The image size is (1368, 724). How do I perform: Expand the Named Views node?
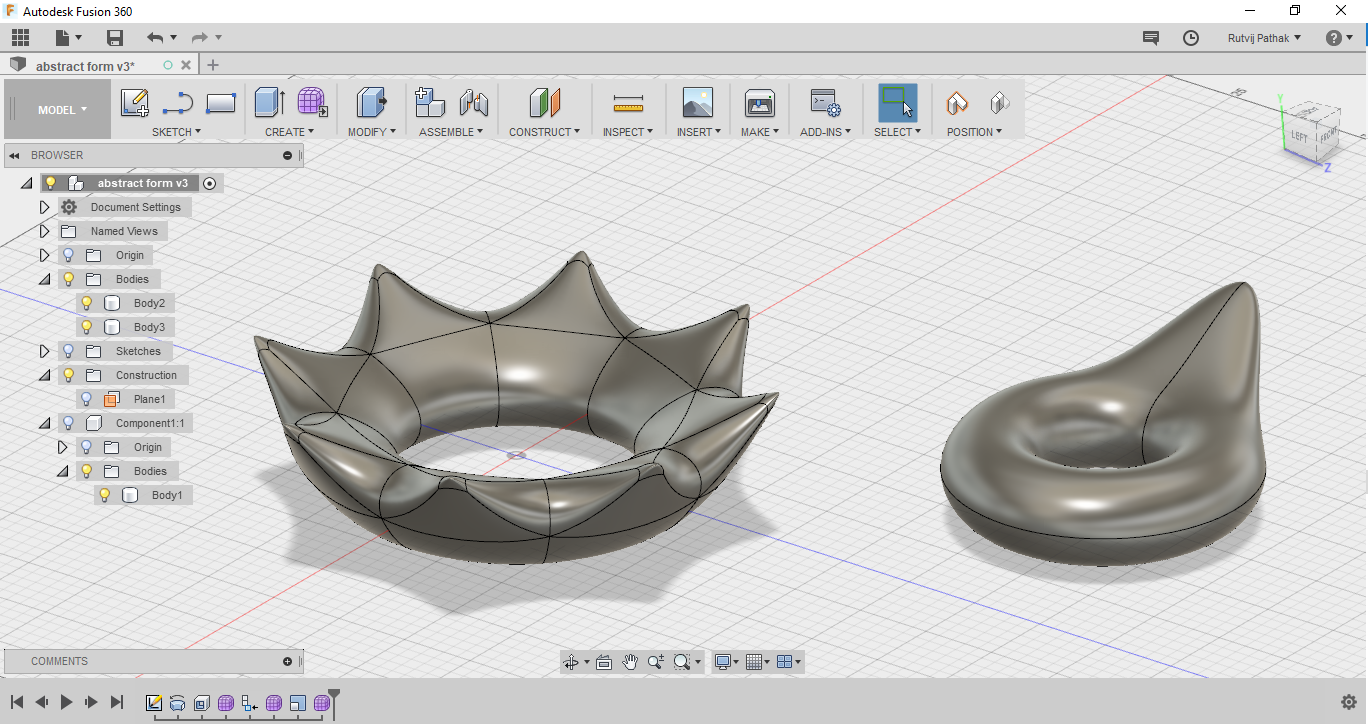(x=44, y=231)
